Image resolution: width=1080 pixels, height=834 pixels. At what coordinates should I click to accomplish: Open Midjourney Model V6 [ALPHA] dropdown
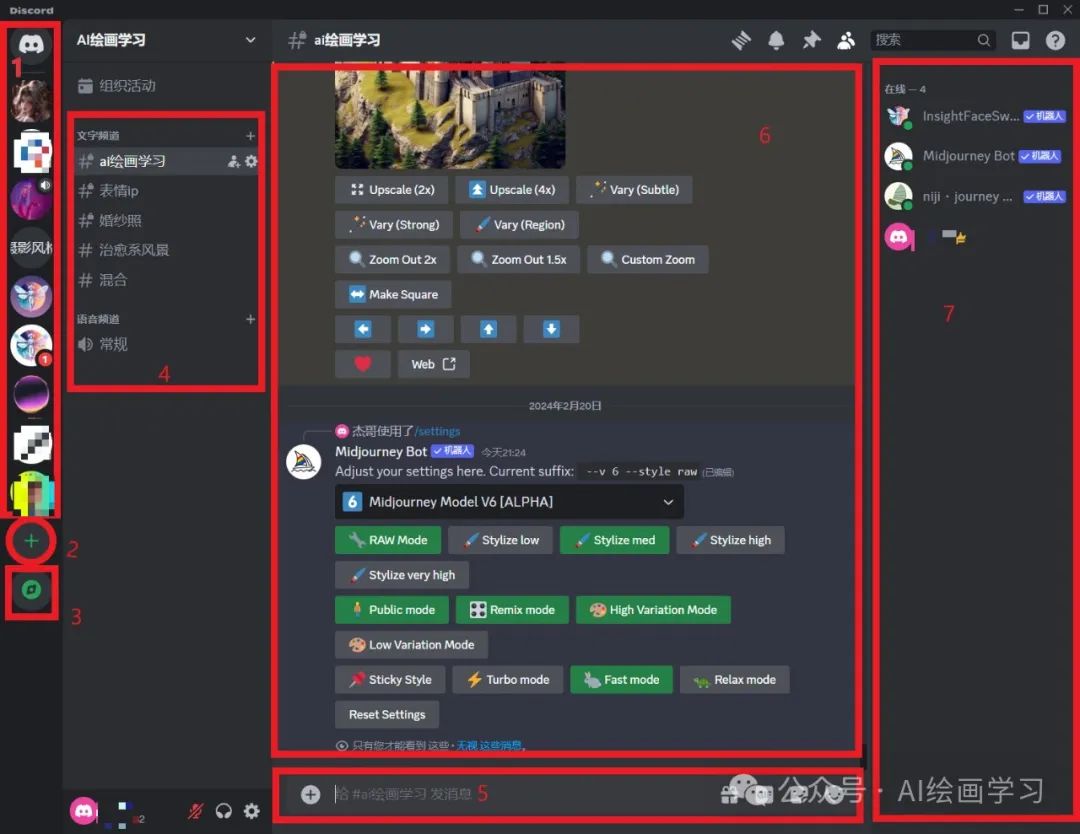[510, 502]
